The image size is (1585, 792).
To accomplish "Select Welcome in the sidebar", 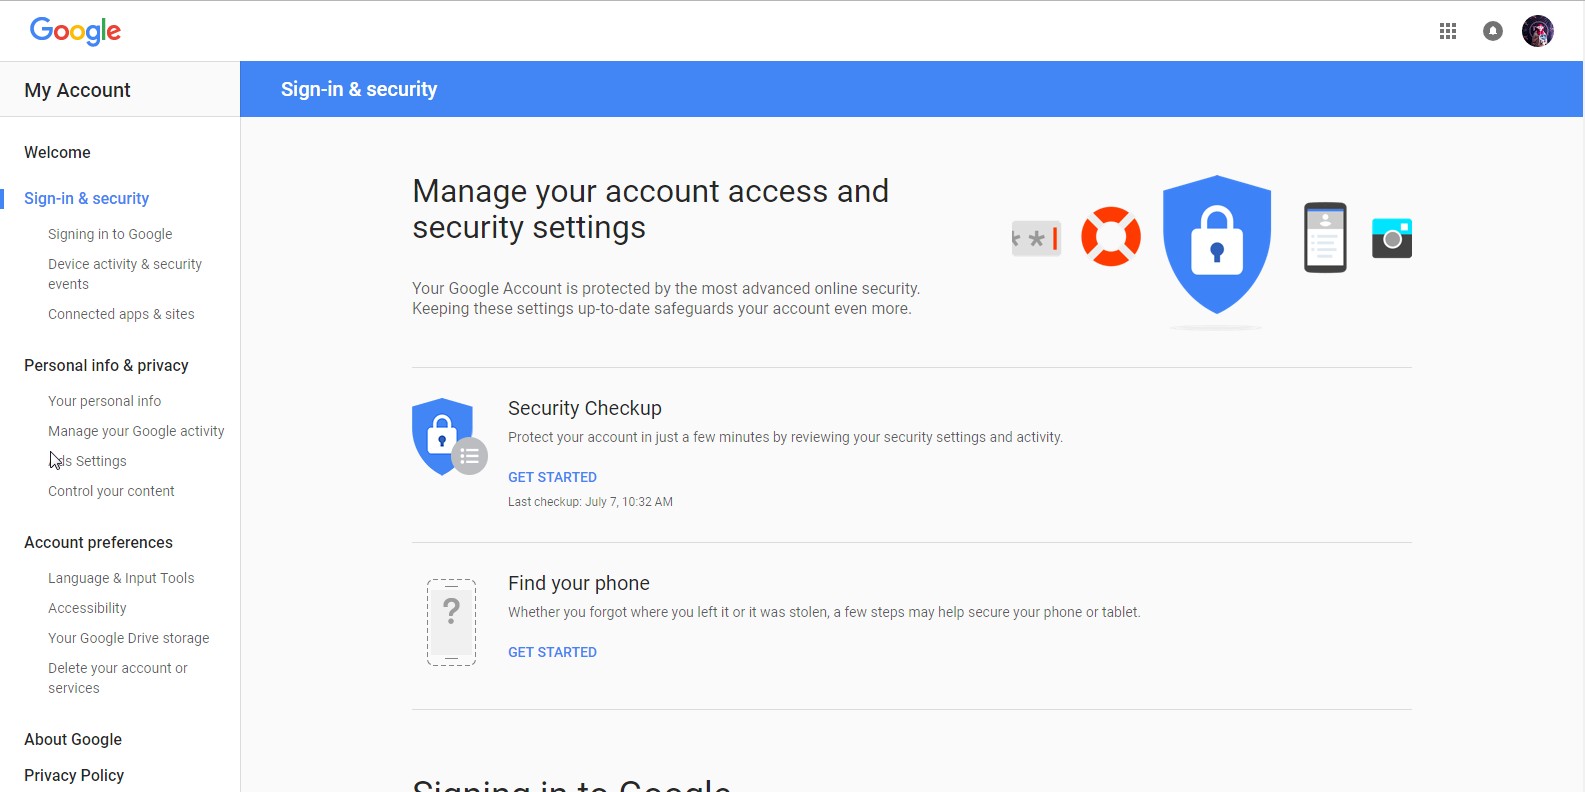I will [x=57, y=152].
